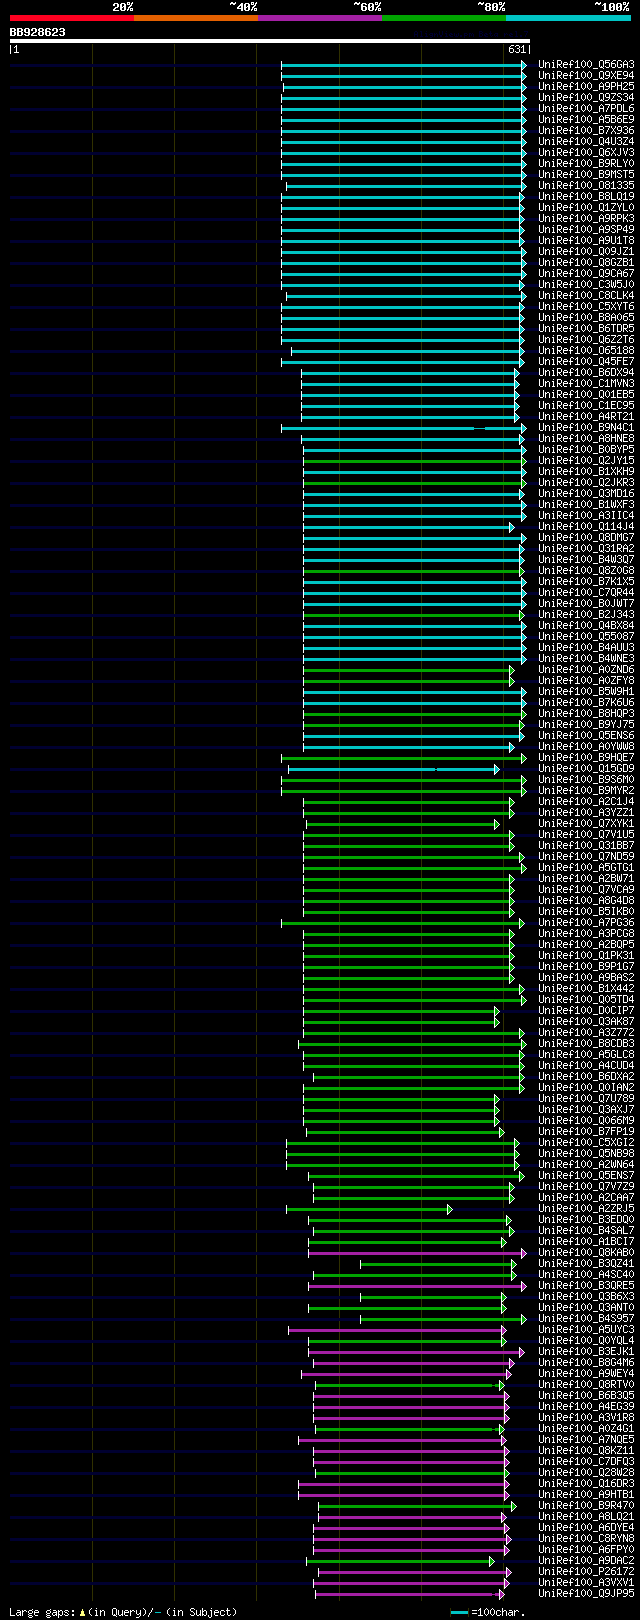The image size is (640, 1620).
Task: Click the =100char. scale legend
Action: tap(488, 1612)
